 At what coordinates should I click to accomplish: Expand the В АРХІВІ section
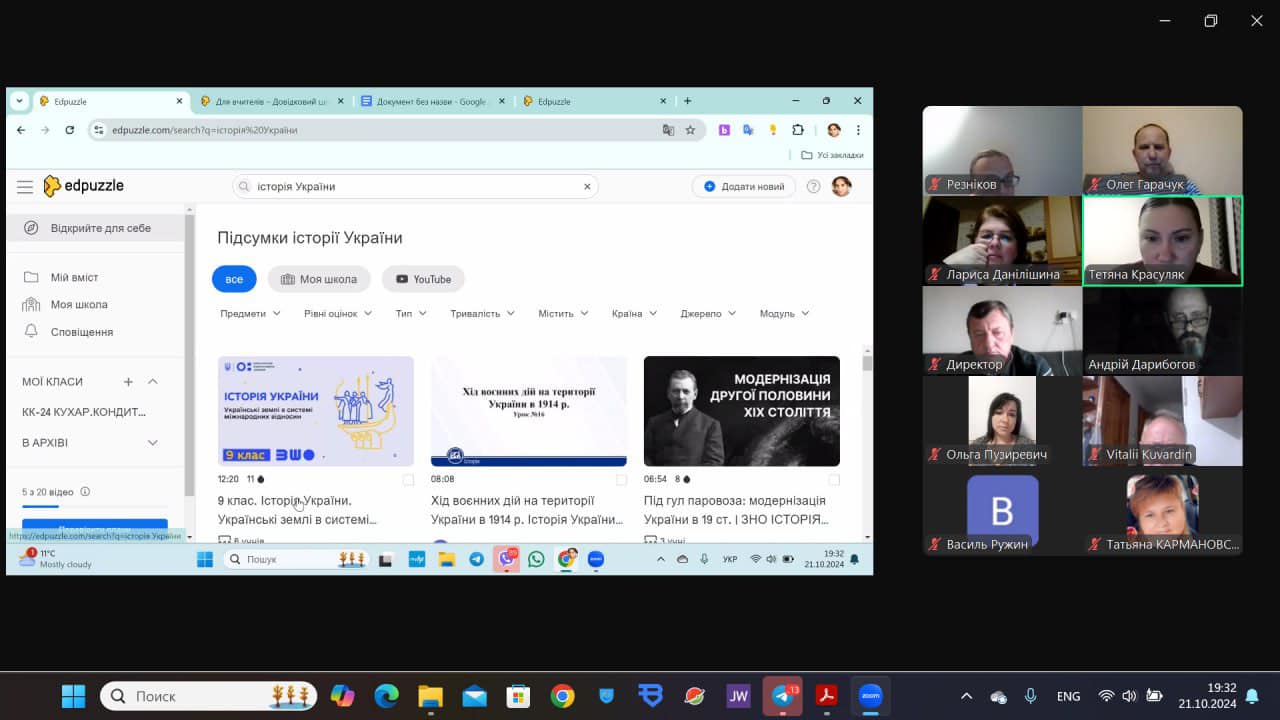(153, 443)
